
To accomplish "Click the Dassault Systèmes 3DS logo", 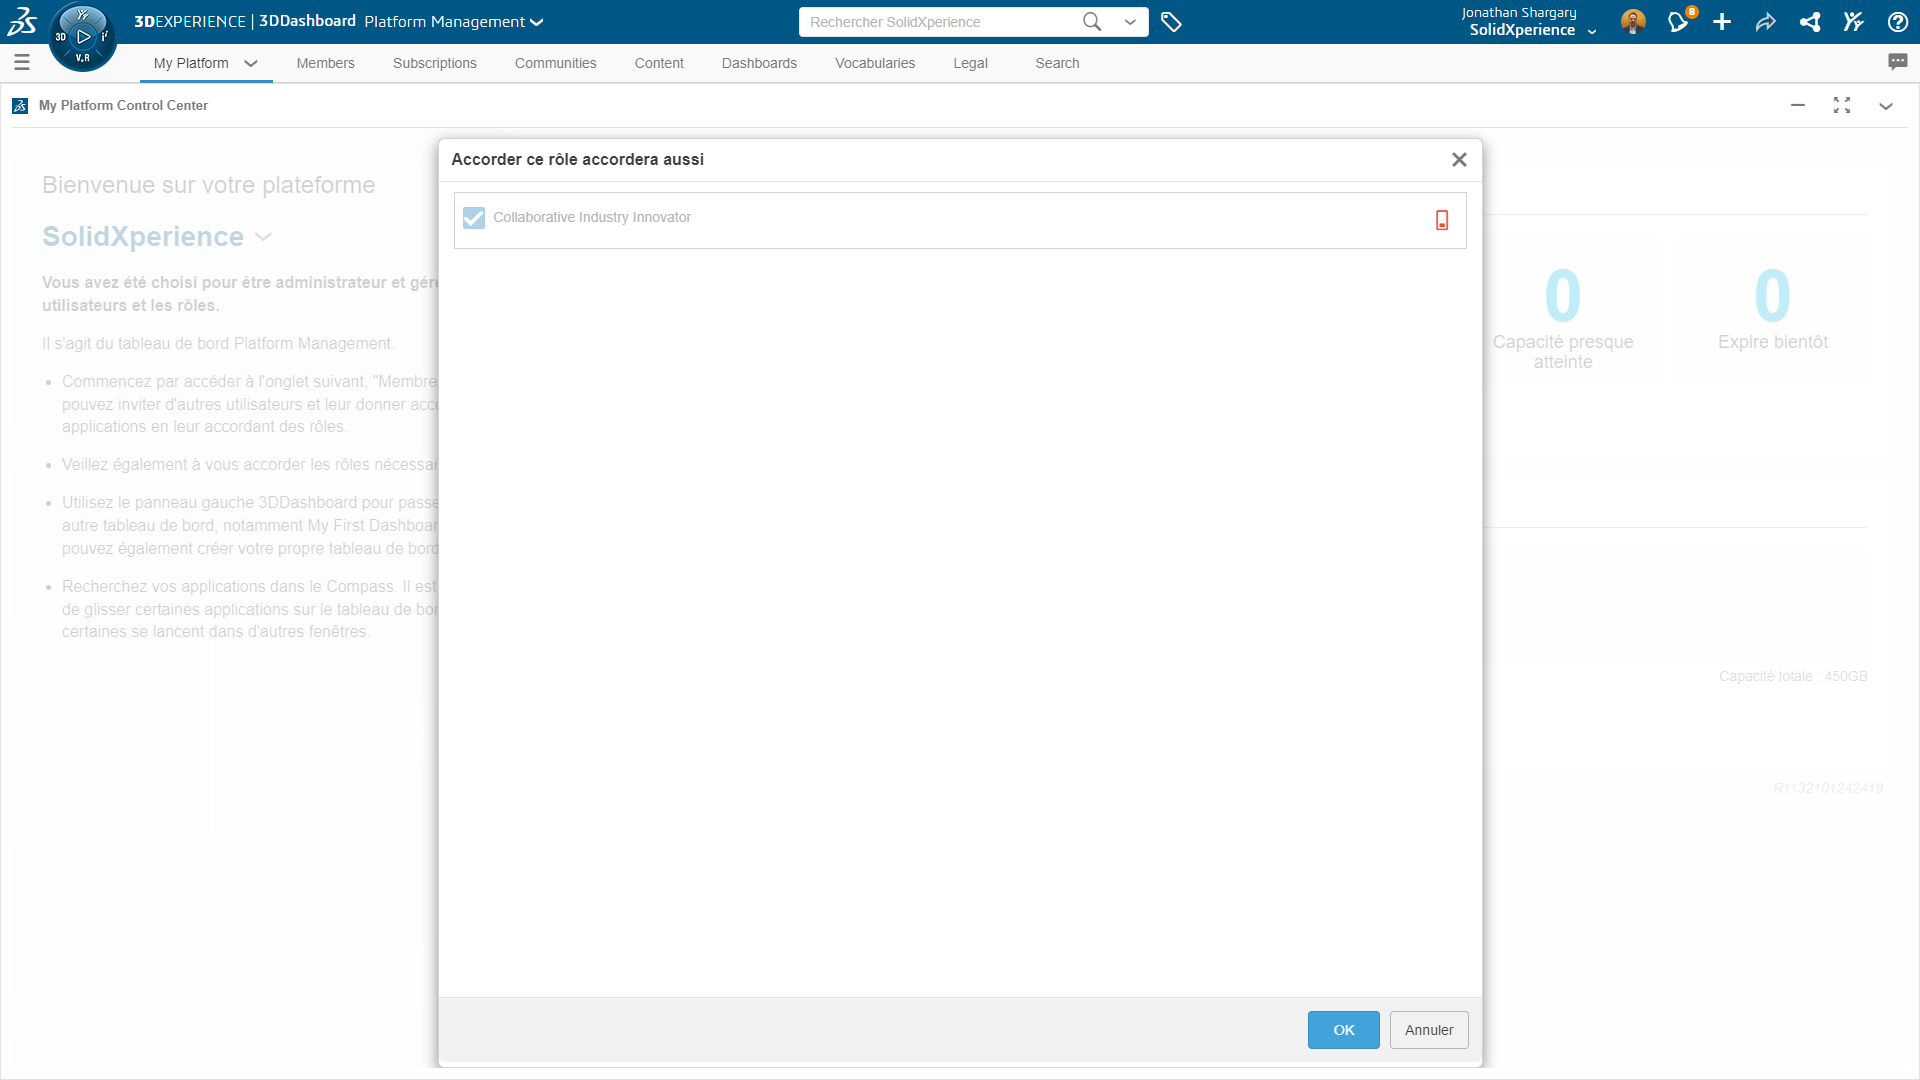I will point(22,21).
